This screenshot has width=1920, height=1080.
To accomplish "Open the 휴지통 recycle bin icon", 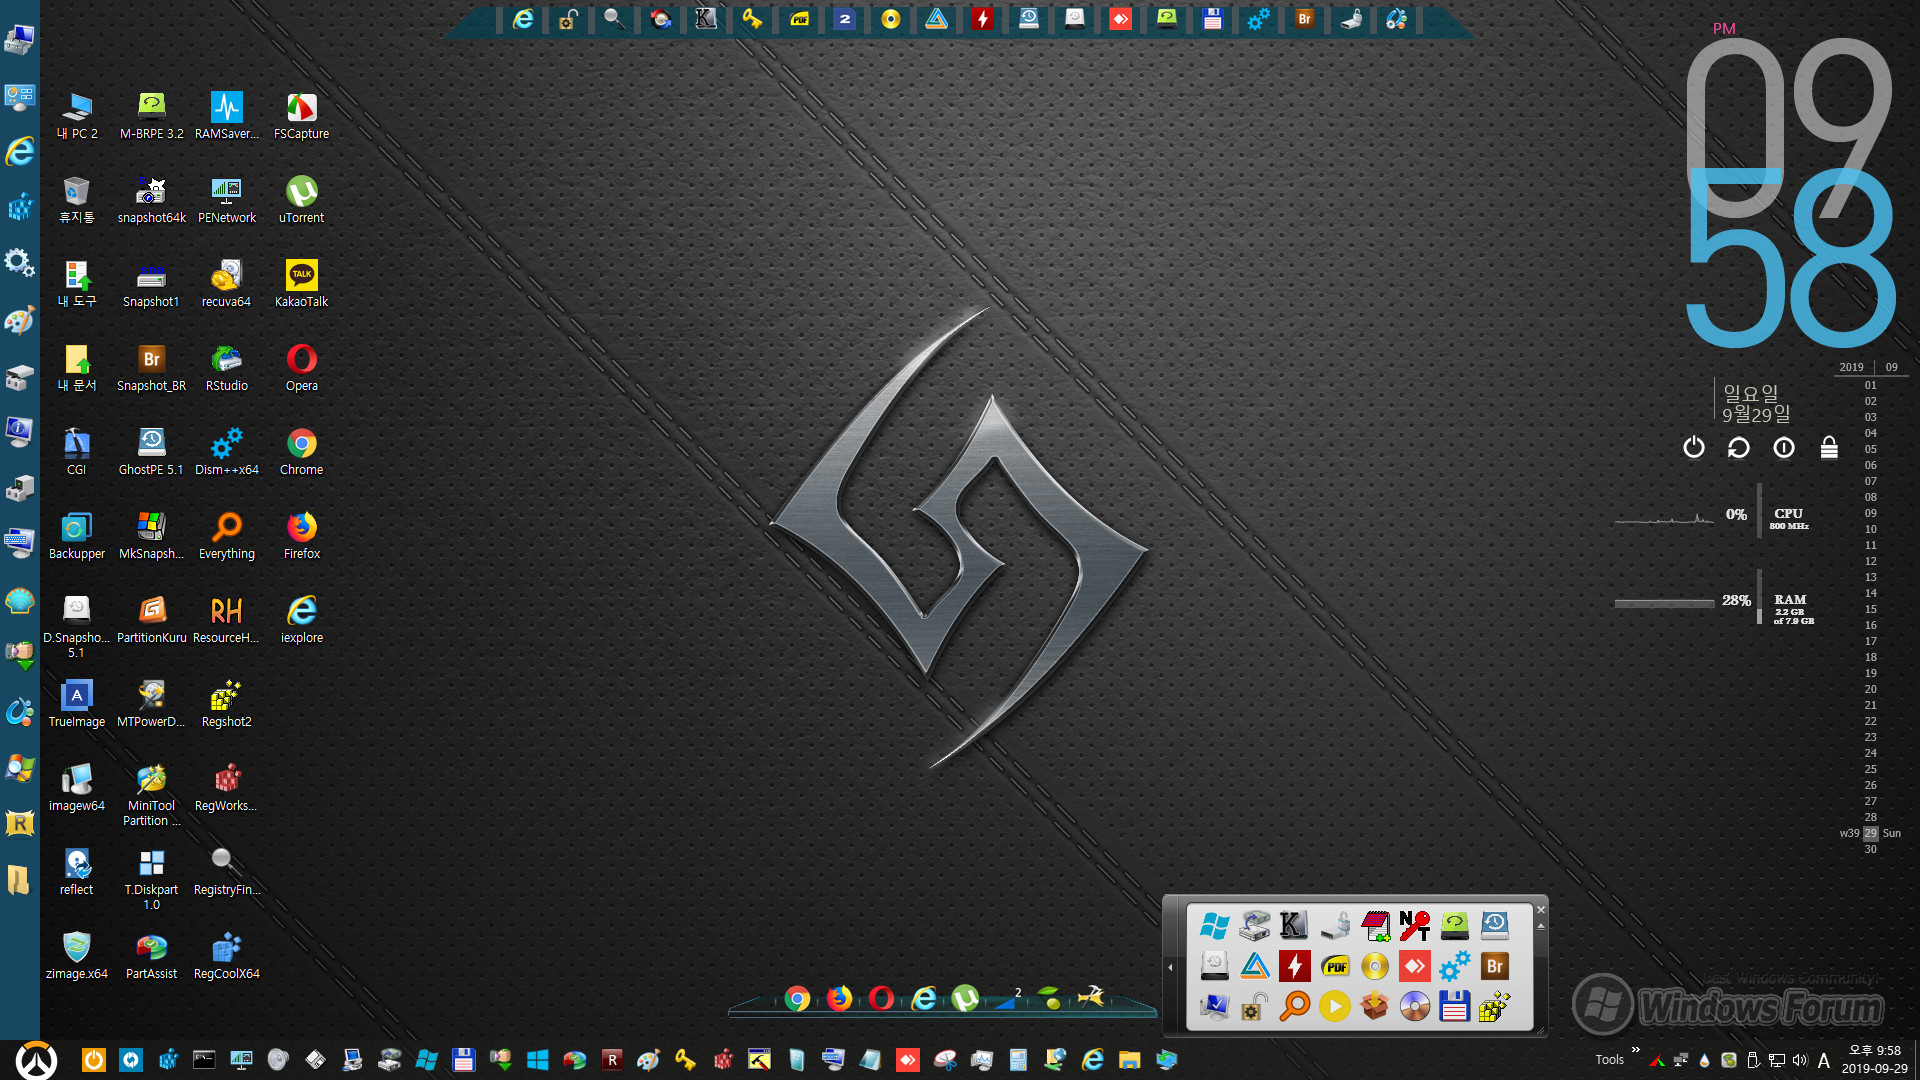I will pos(77,199).
